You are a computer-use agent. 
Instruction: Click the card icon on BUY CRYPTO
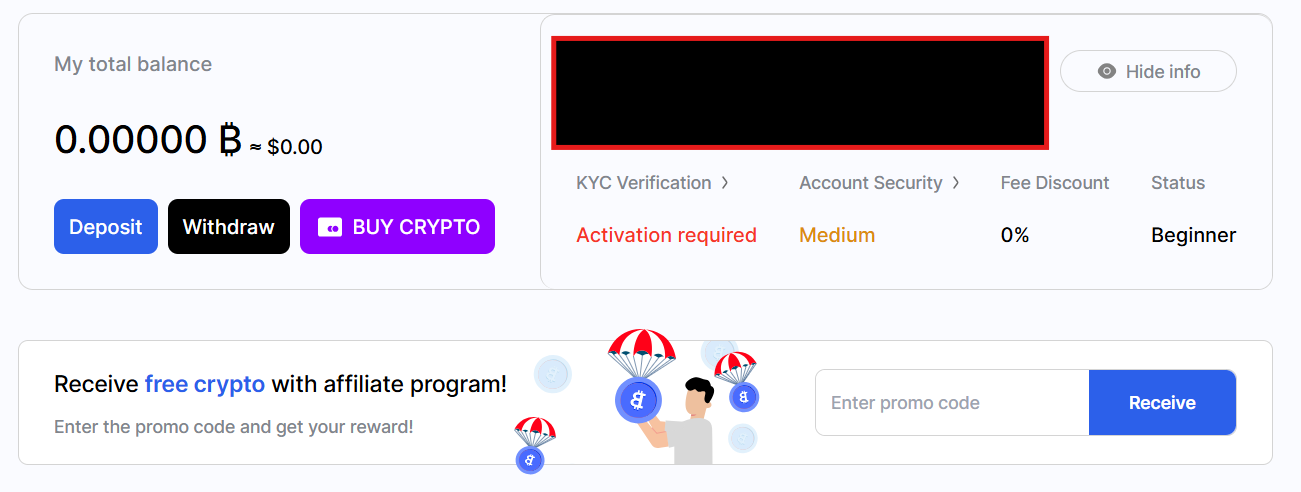click(x=329, y=227)
